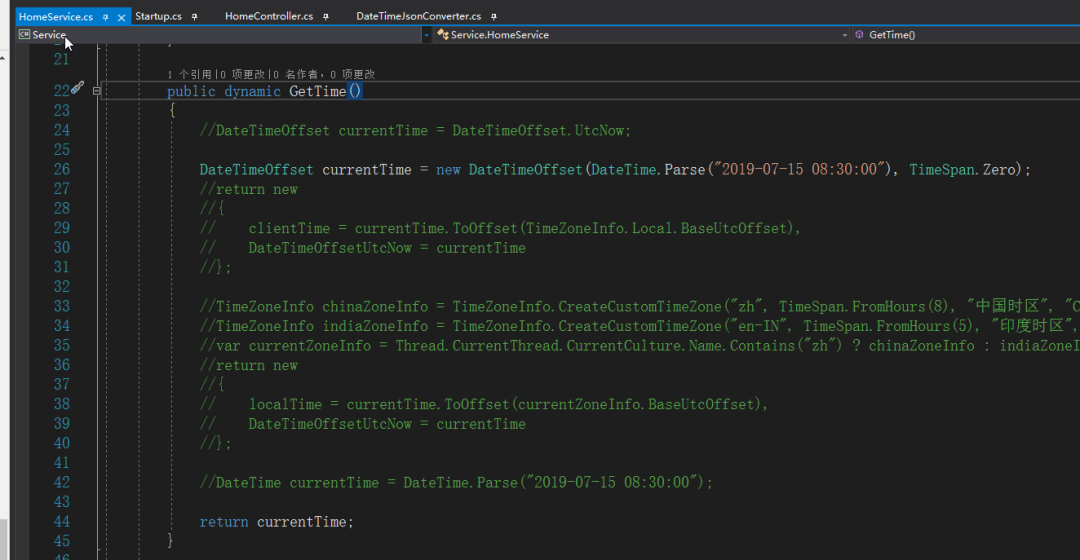Show references via the "1 个引用" CodeLens link

pos(190,74)
